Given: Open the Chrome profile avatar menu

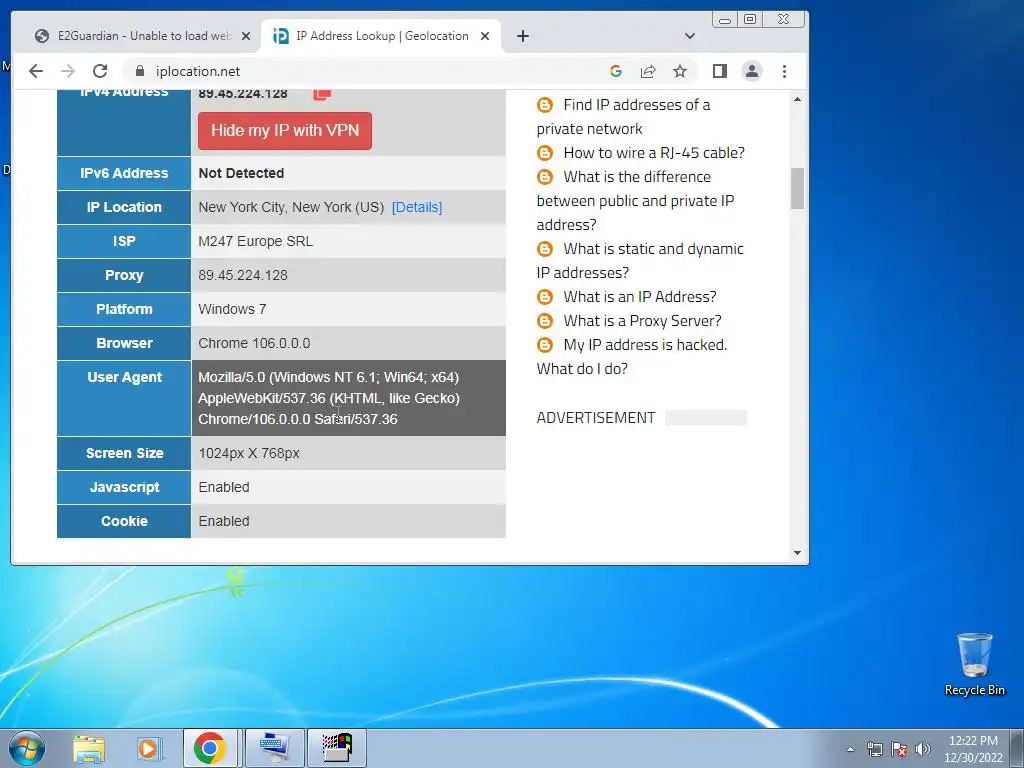Looking at the screenshot, I should 752,71.
